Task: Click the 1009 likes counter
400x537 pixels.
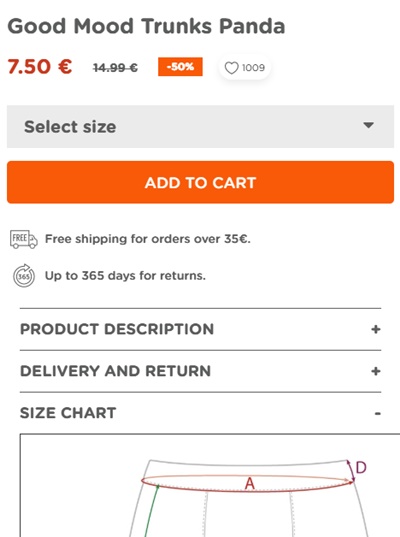Action: 253,68
